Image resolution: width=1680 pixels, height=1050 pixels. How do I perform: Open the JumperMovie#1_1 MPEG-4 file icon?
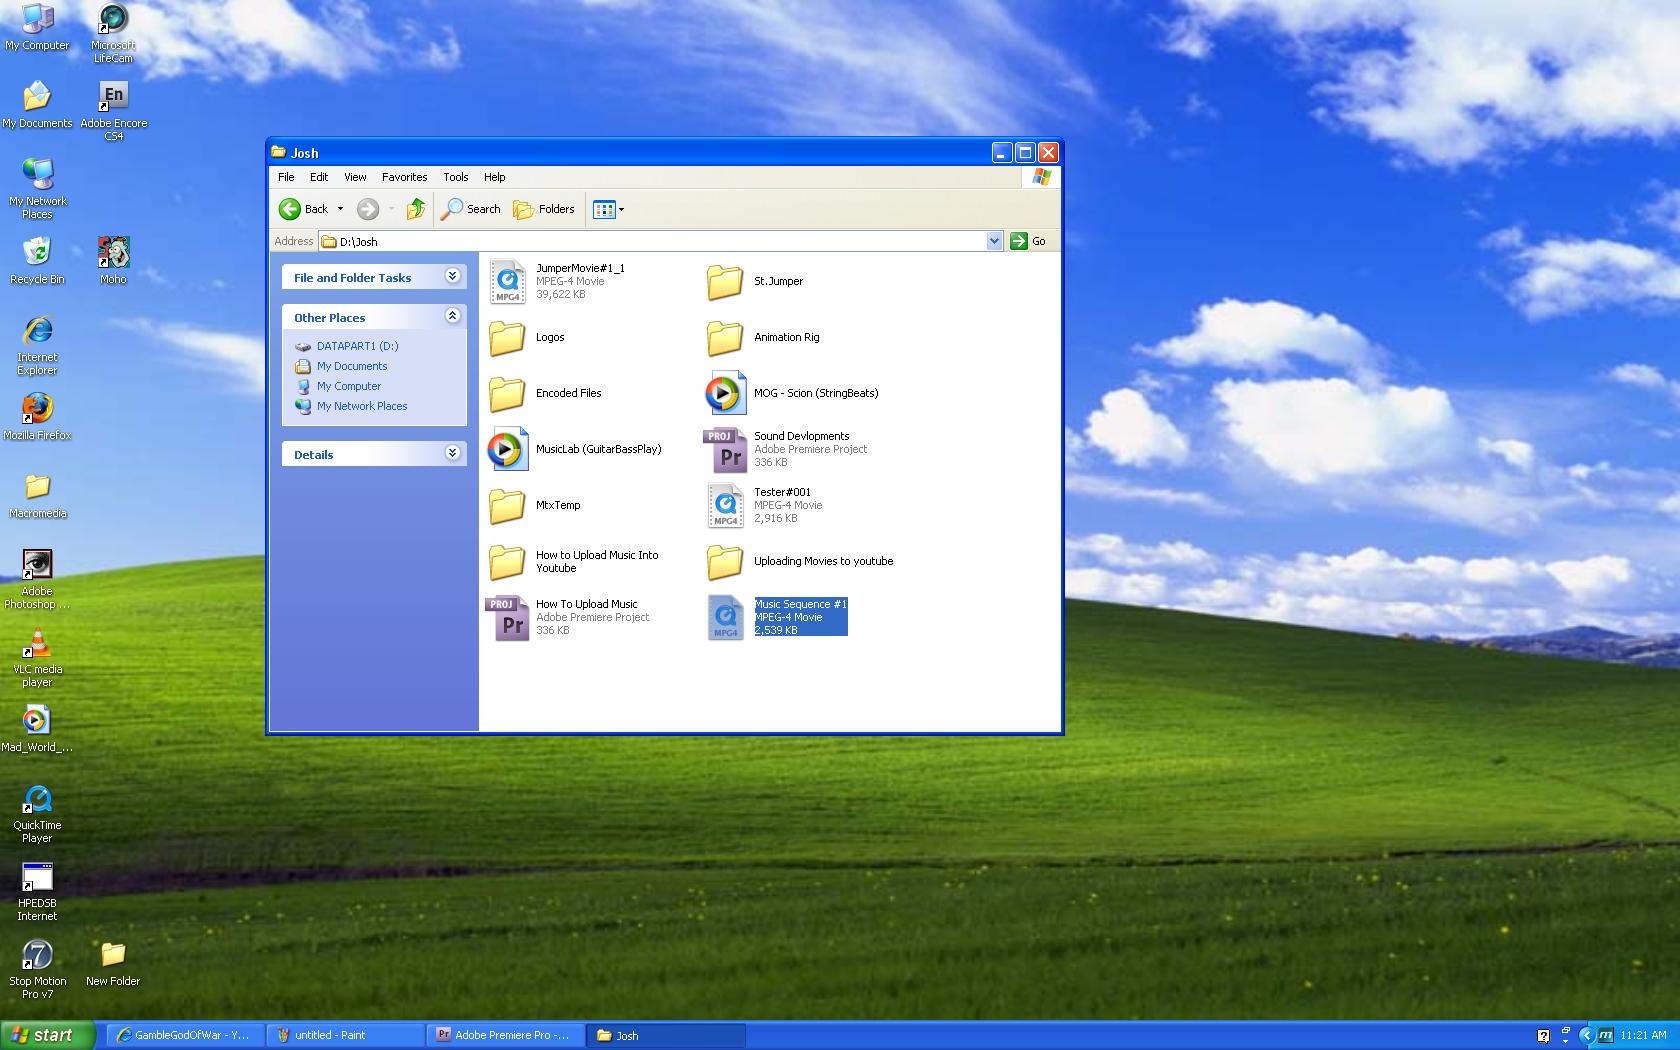[x=507, y=281]
